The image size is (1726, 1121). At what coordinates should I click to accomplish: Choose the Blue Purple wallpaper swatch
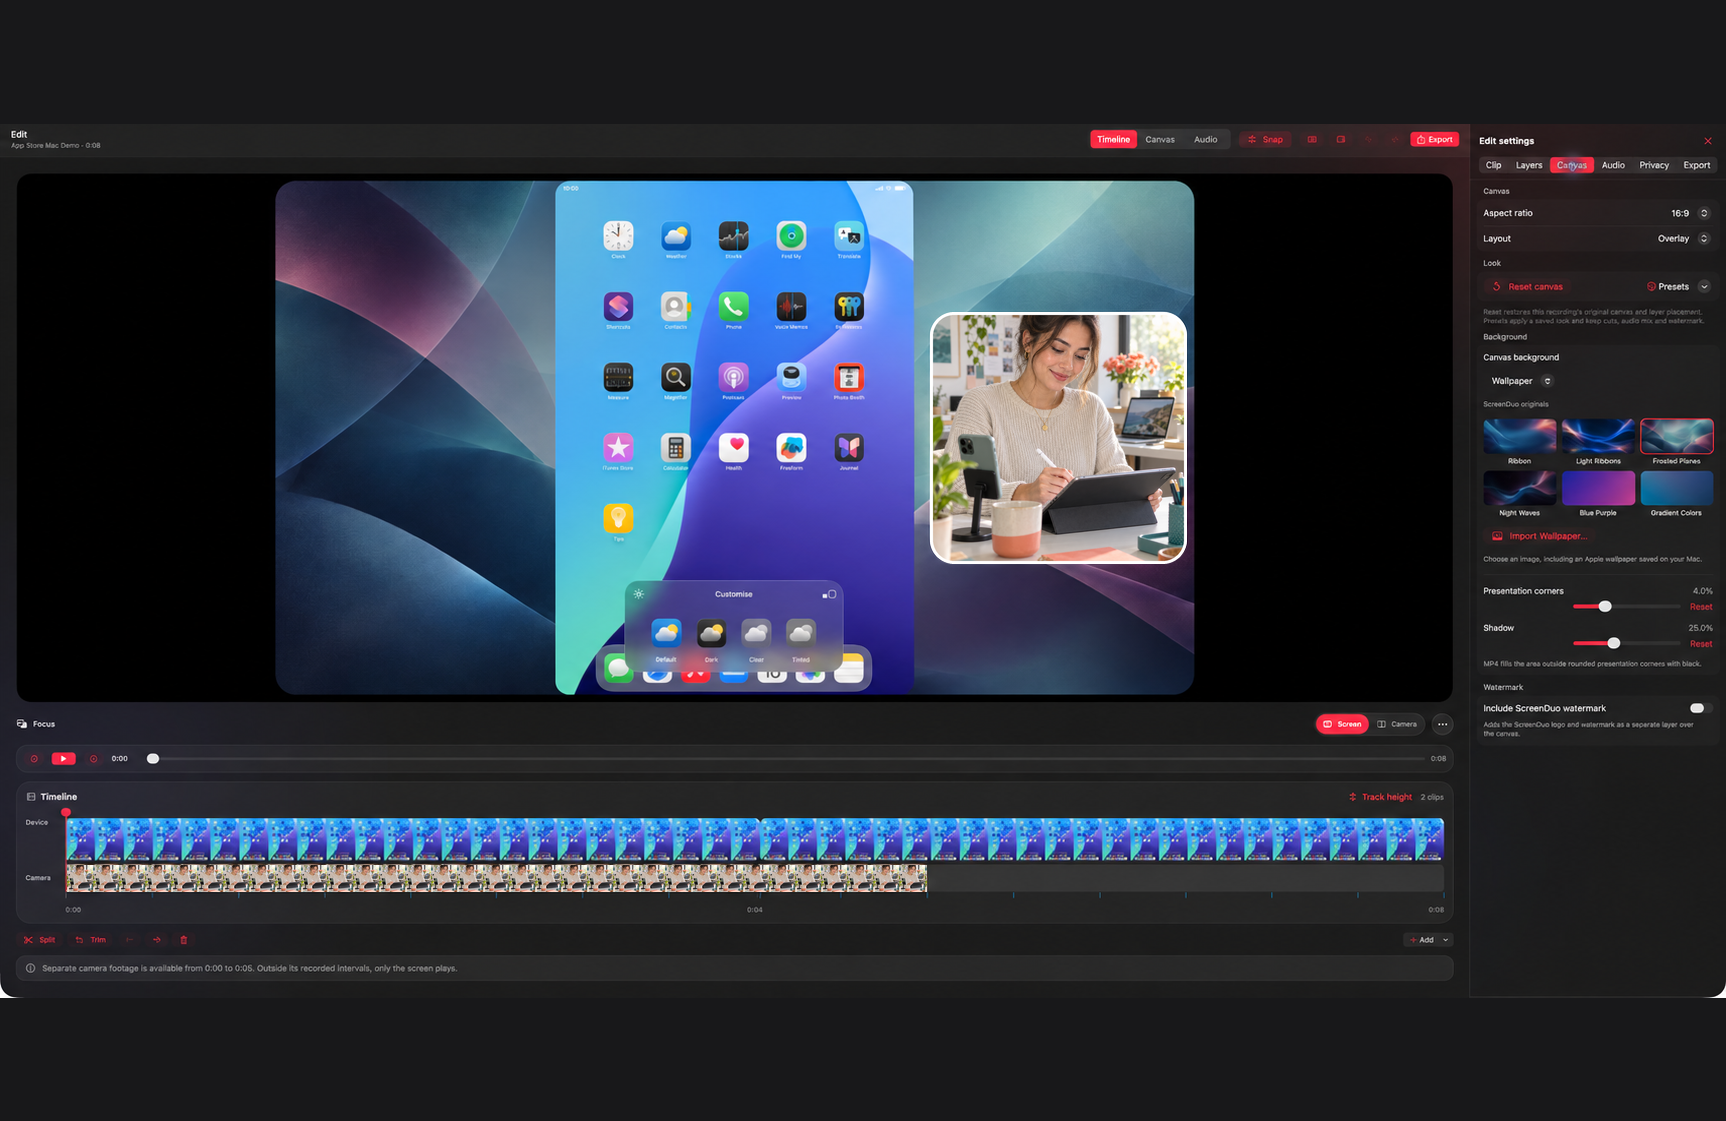(1598, 488)
